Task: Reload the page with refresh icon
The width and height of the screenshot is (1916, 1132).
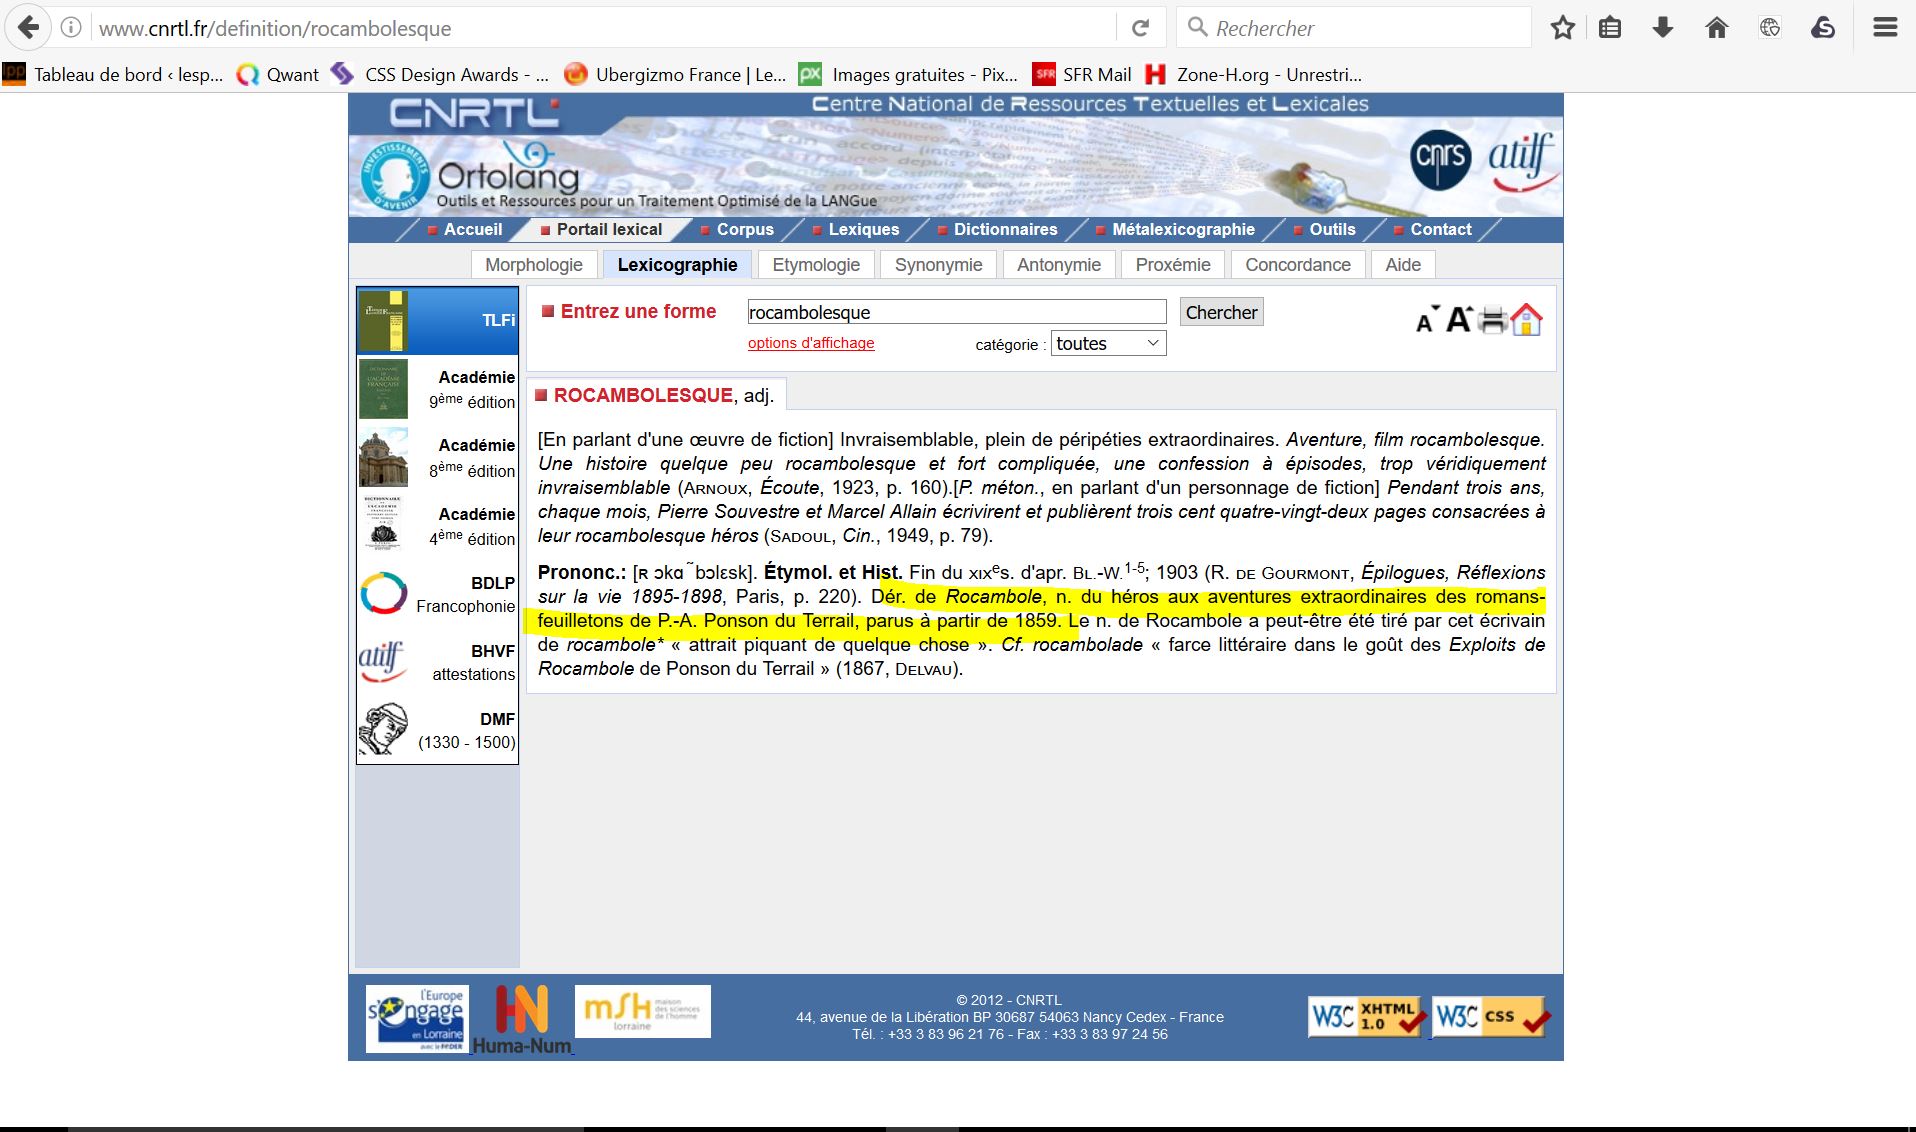Action: (1140, 28)
